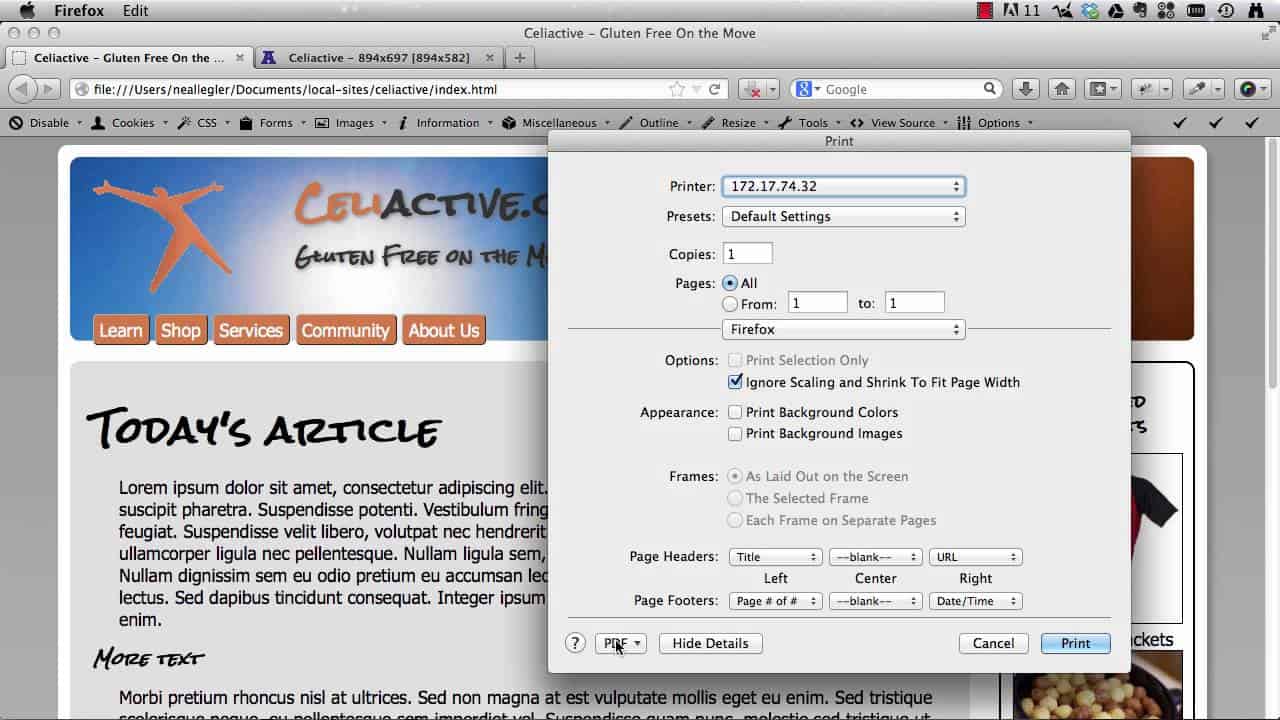Open the Printer dropdown 172.17.74.32

(x=843, y=186)
